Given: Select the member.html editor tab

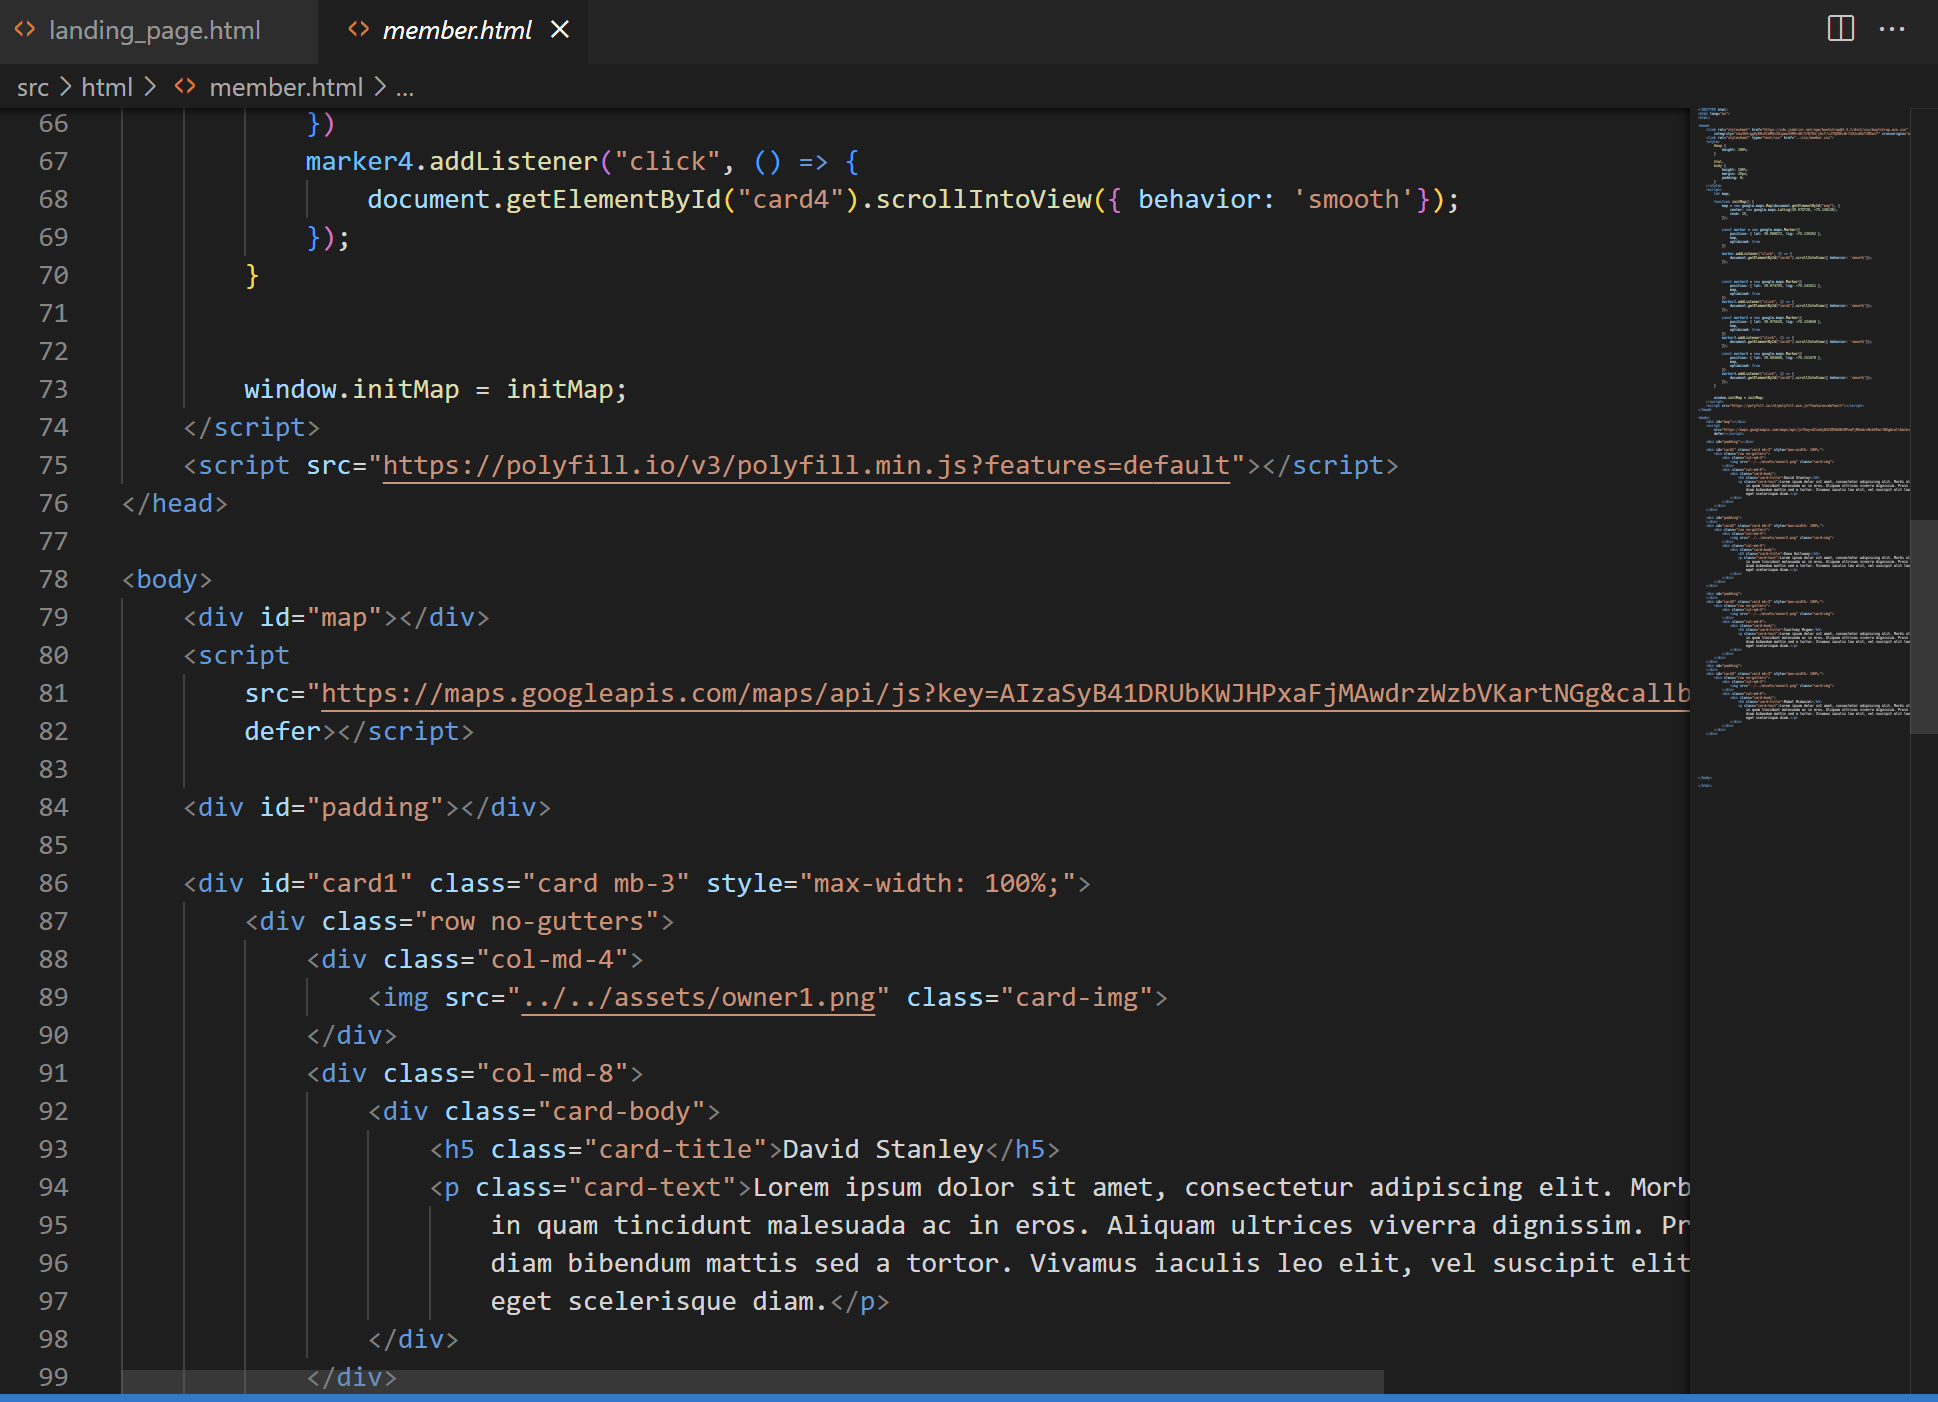Looking at the screenshot, I should click(456, 31).
